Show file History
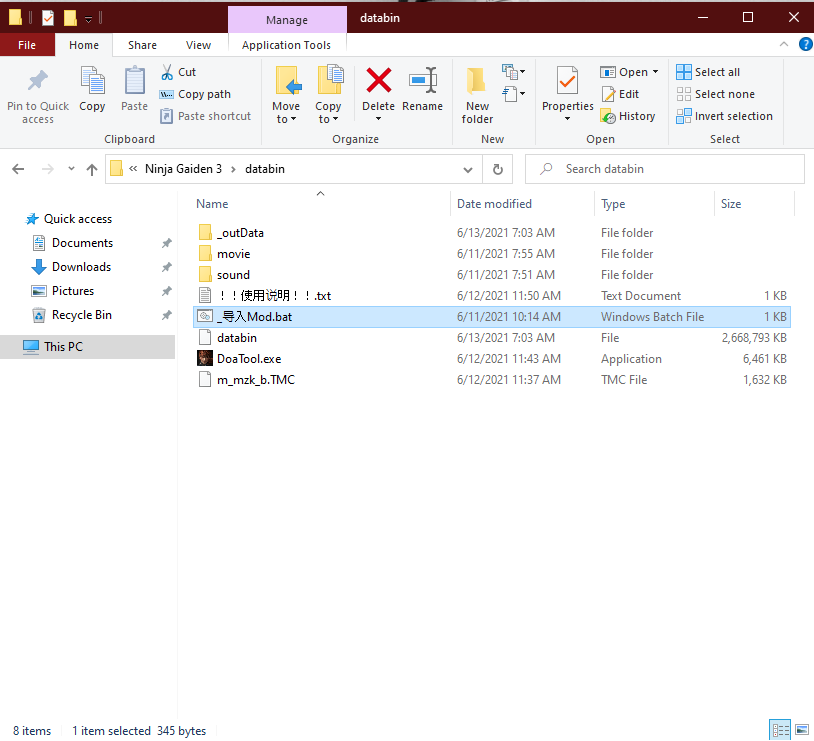This screenshot has width=814, height=741. pos(628,116)
